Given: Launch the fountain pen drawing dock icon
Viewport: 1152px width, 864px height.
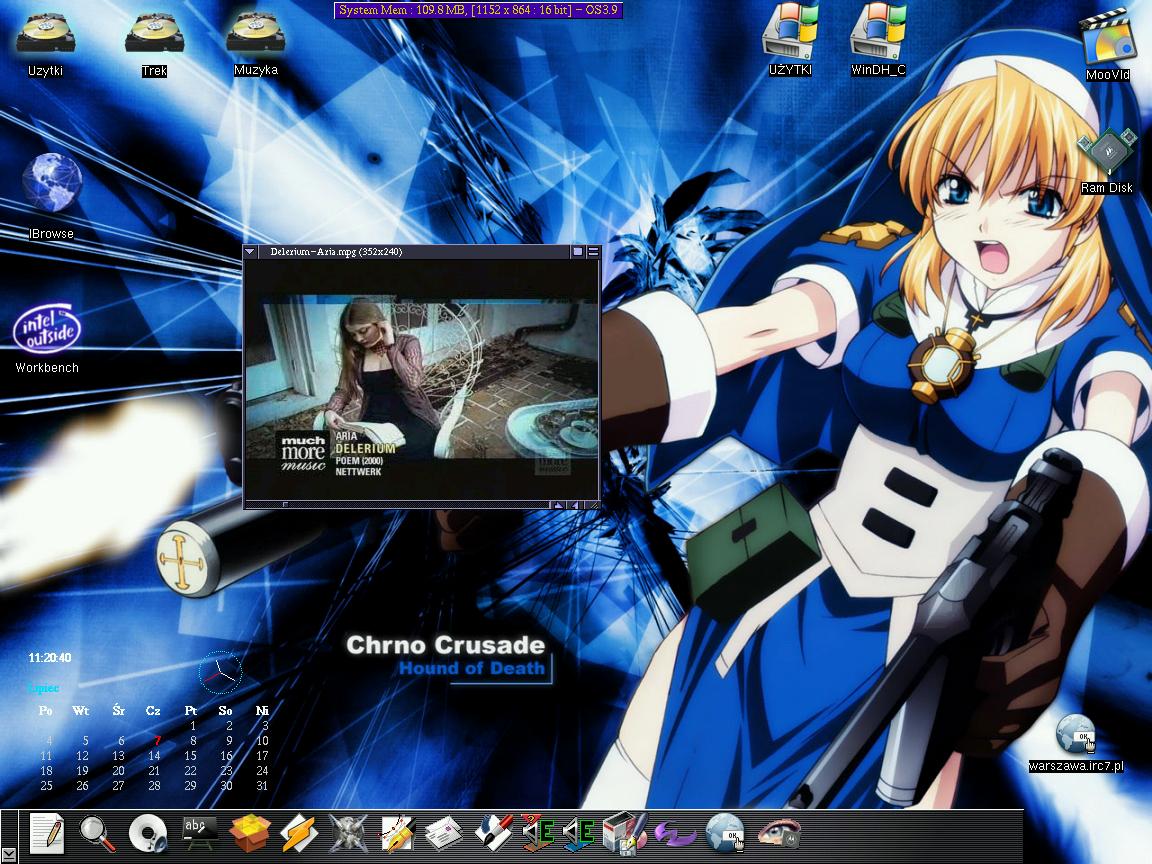Looking at the screenshot, I should click(x=397, y=834).
